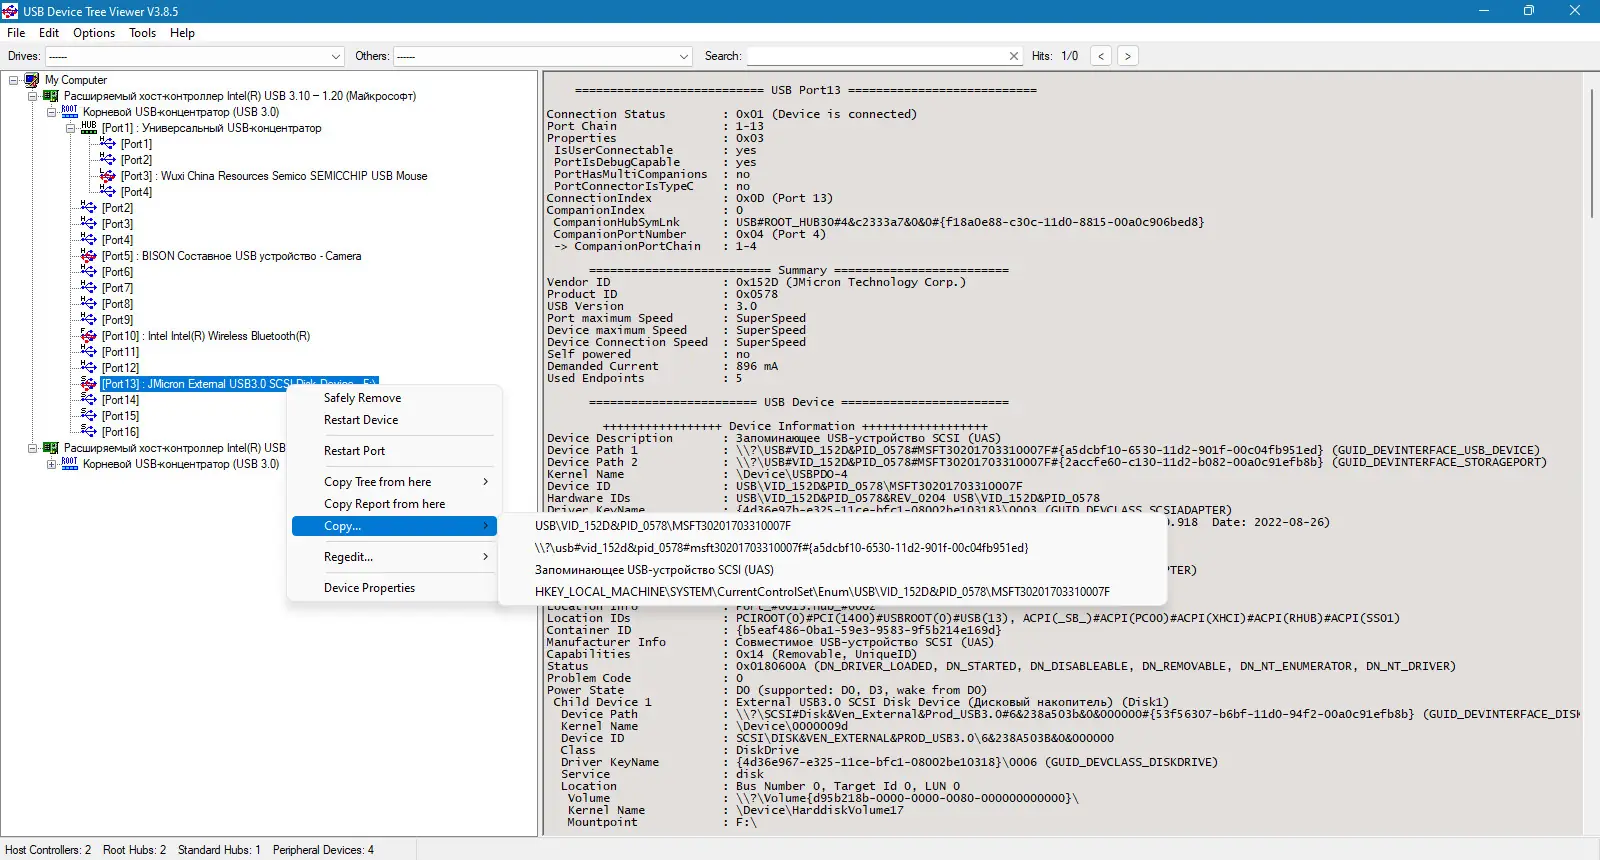Choose Restart Device from the context menu
Screen dimensions: 1600x860
[394, 420]
